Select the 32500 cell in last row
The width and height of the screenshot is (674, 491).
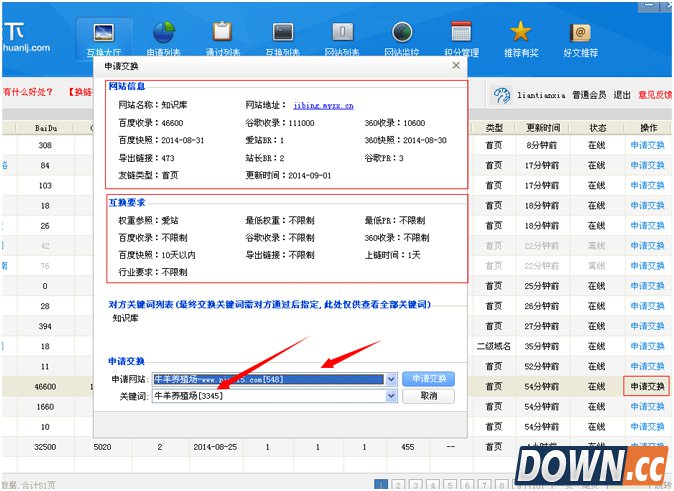click(45, 447)
